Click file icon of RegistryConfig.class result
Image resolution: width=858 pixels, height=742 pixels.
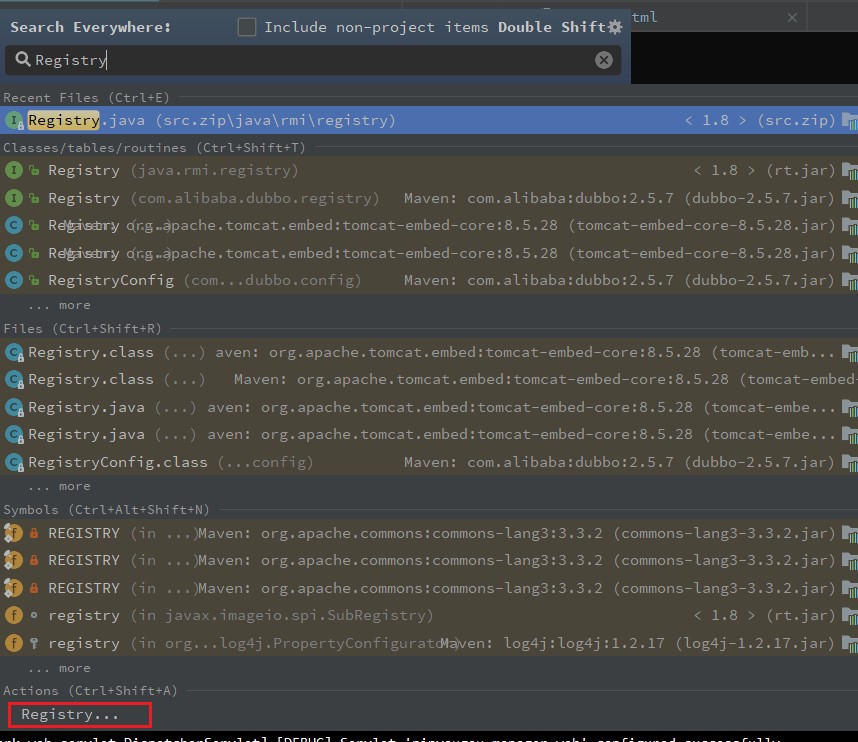point(14,462)
